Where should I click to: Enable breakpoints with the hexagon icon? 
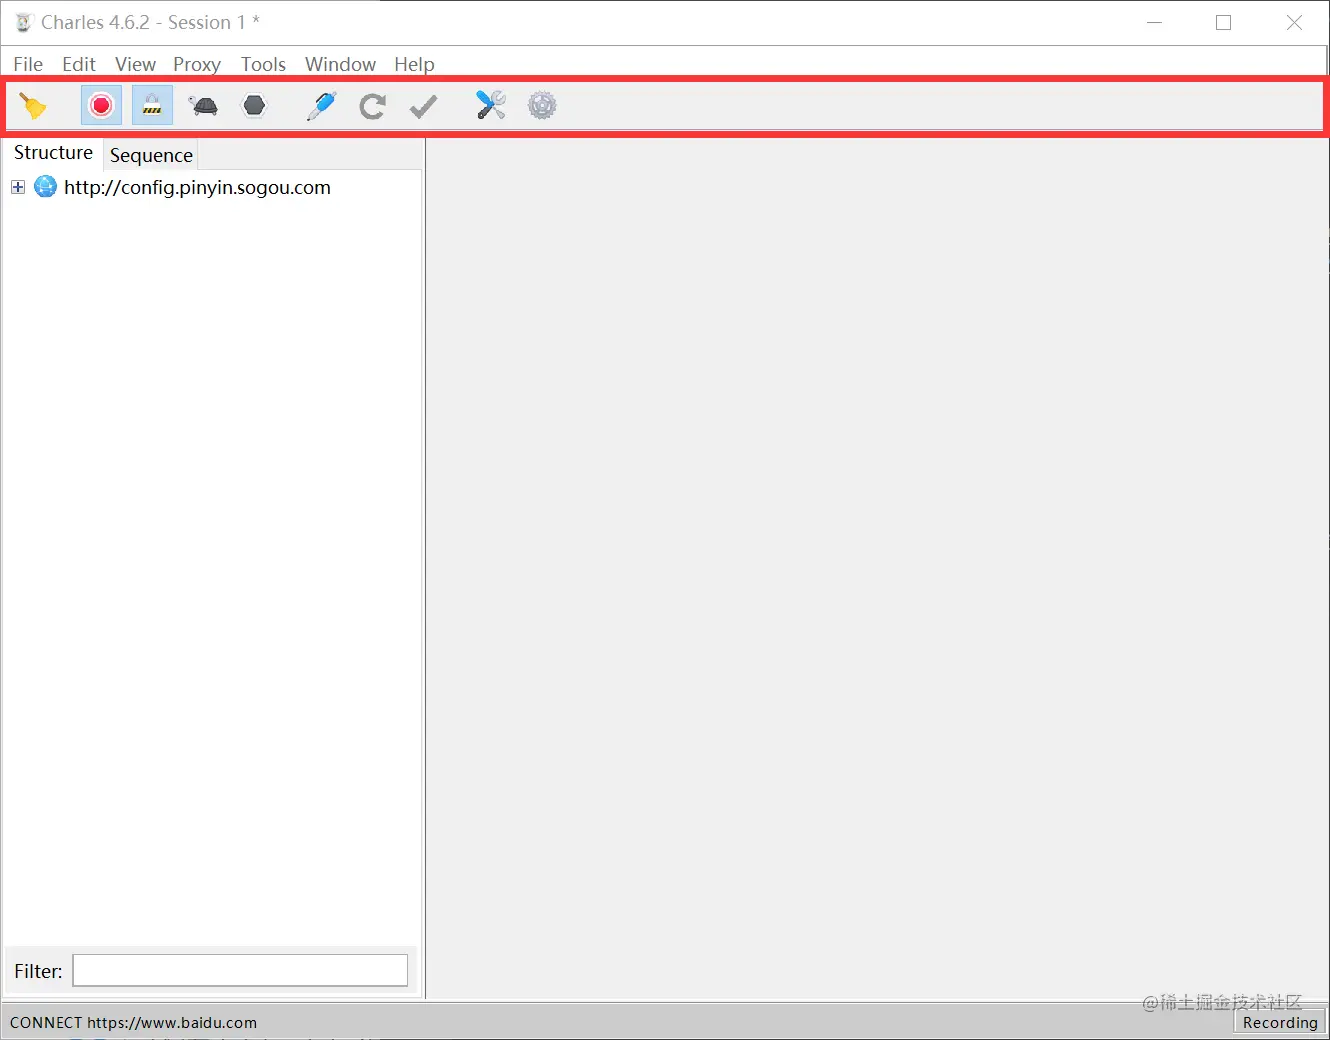tap(255, 105)
